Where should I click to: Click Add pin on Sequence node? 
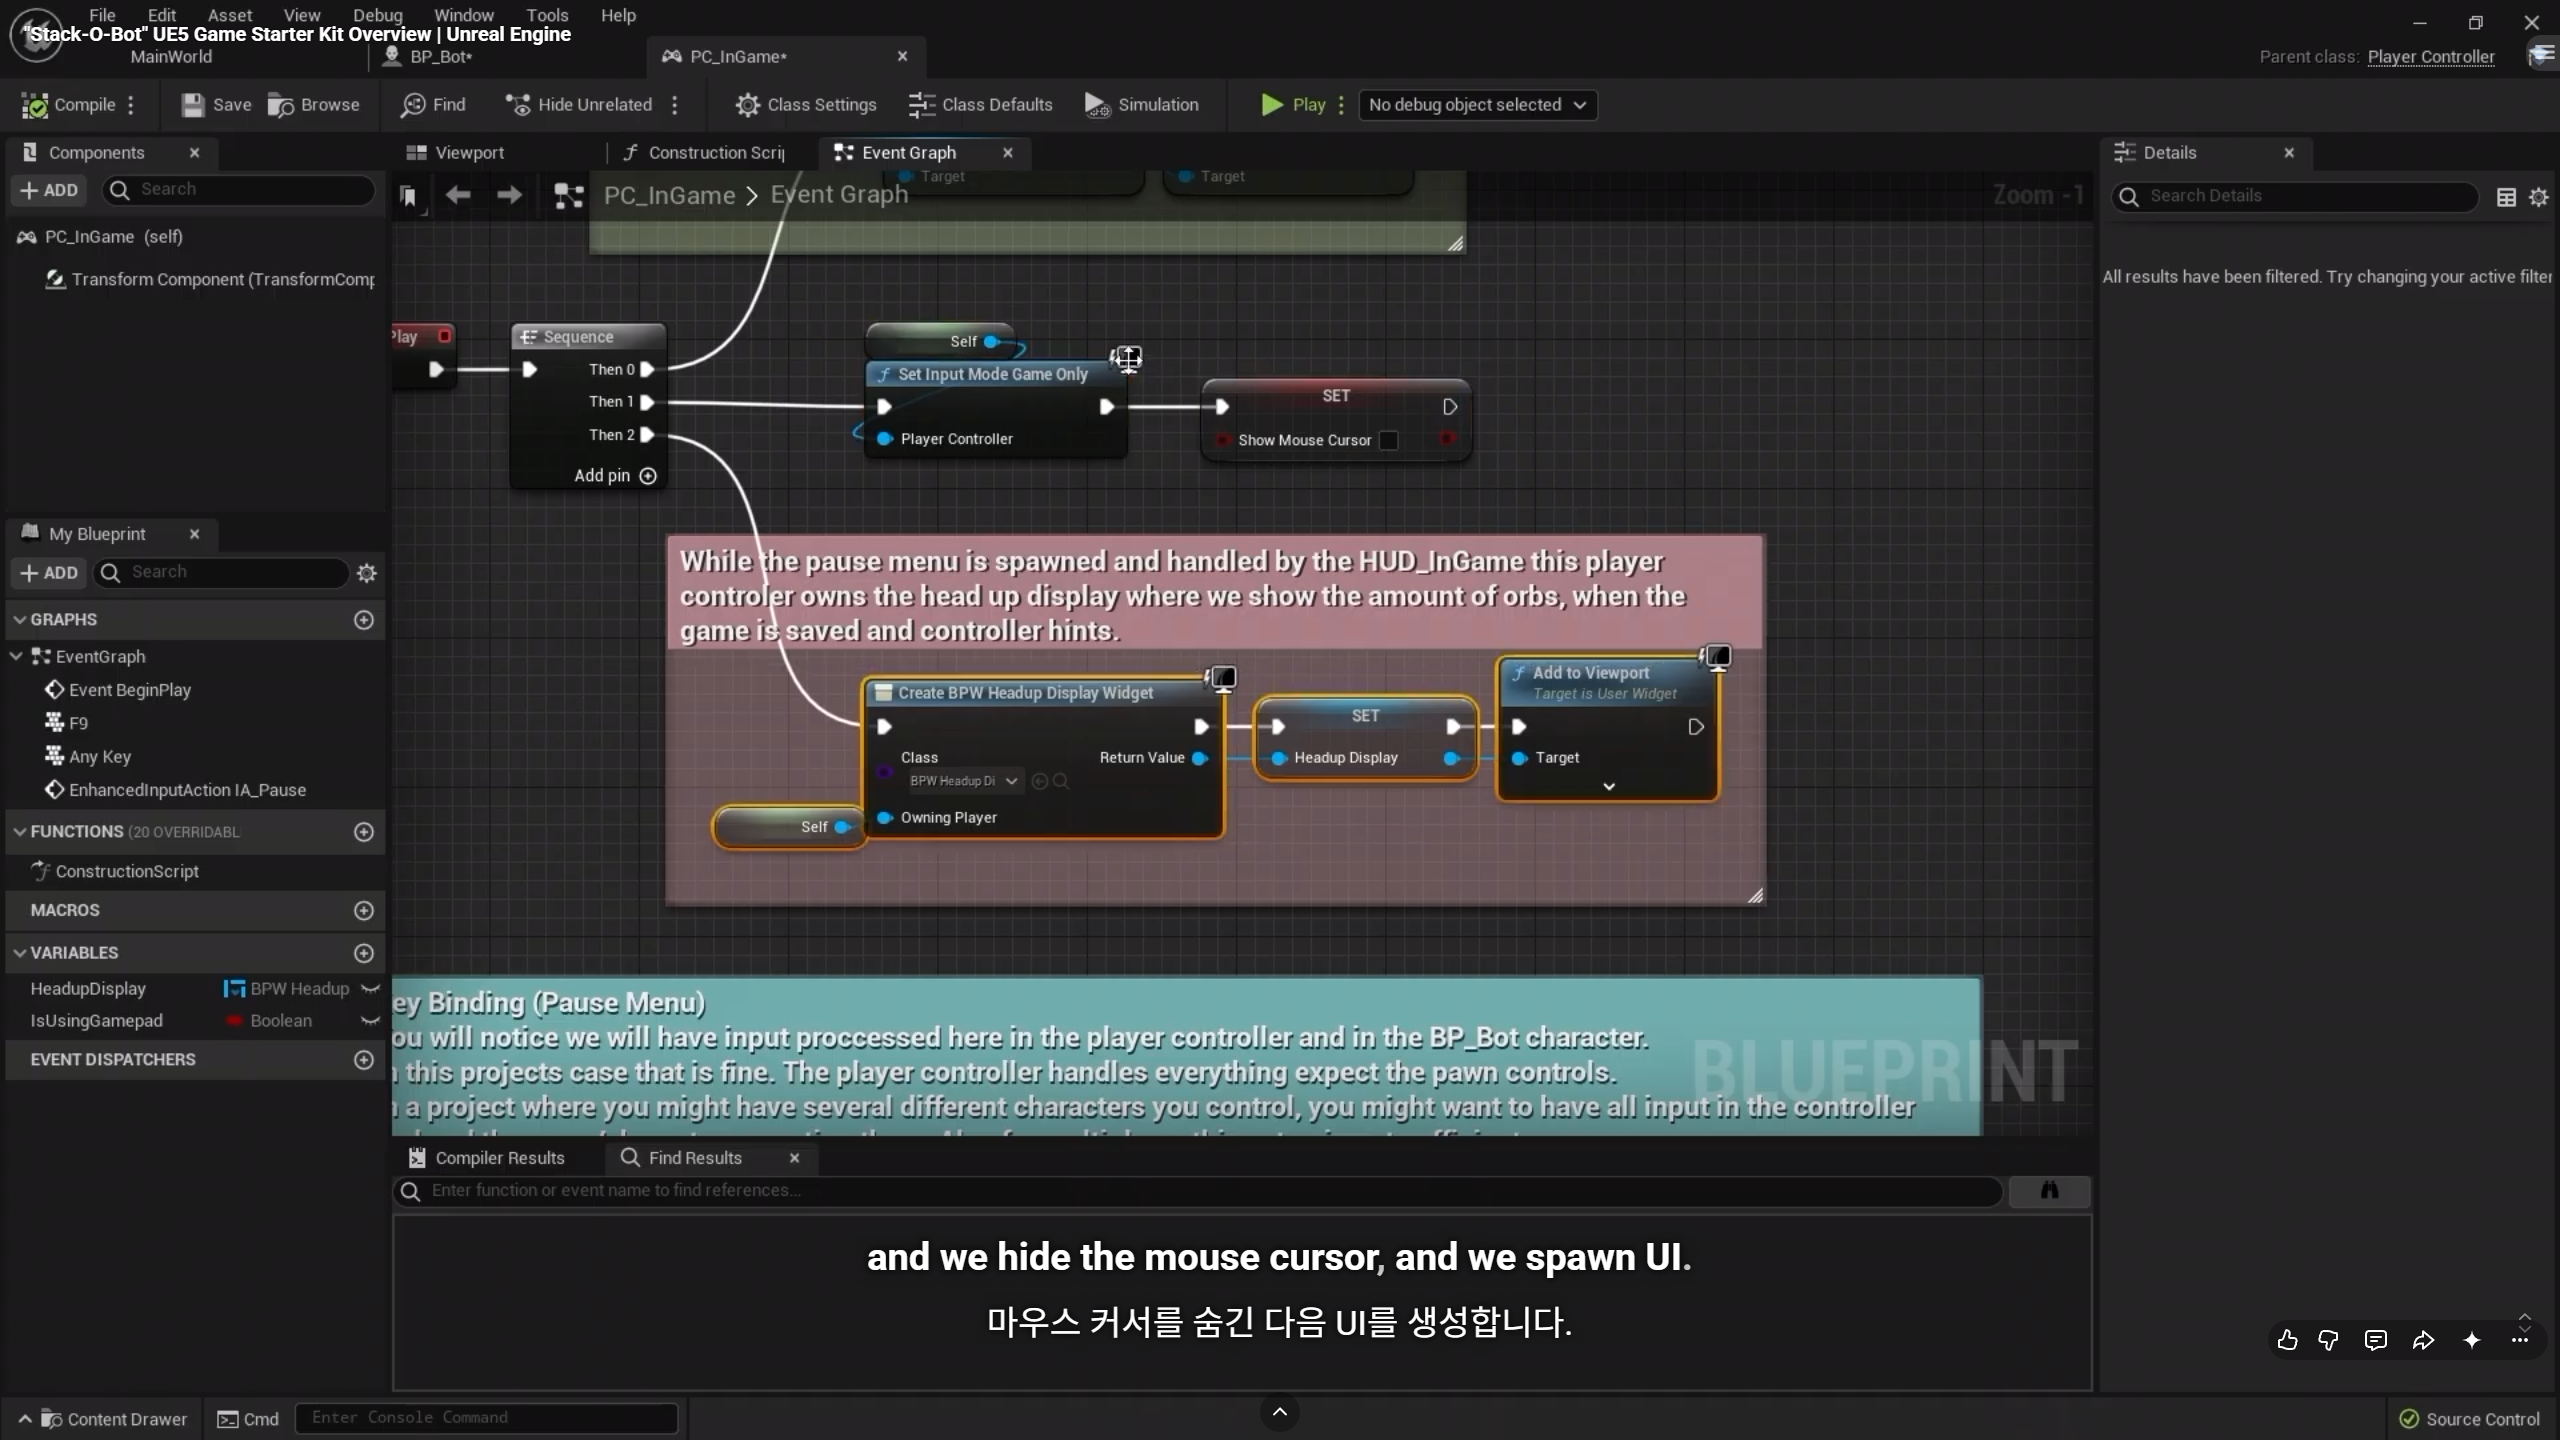click(614, 476)
